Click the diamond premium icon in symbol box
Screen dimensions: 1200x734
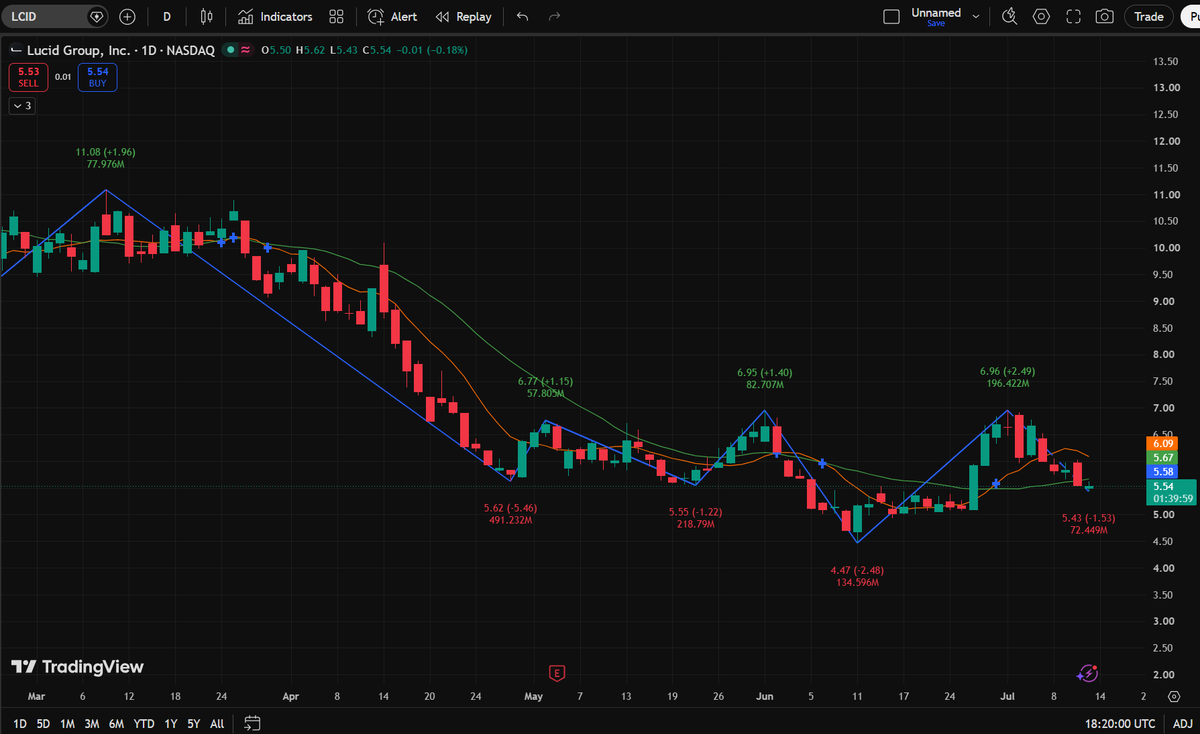[x=96, y=16]
